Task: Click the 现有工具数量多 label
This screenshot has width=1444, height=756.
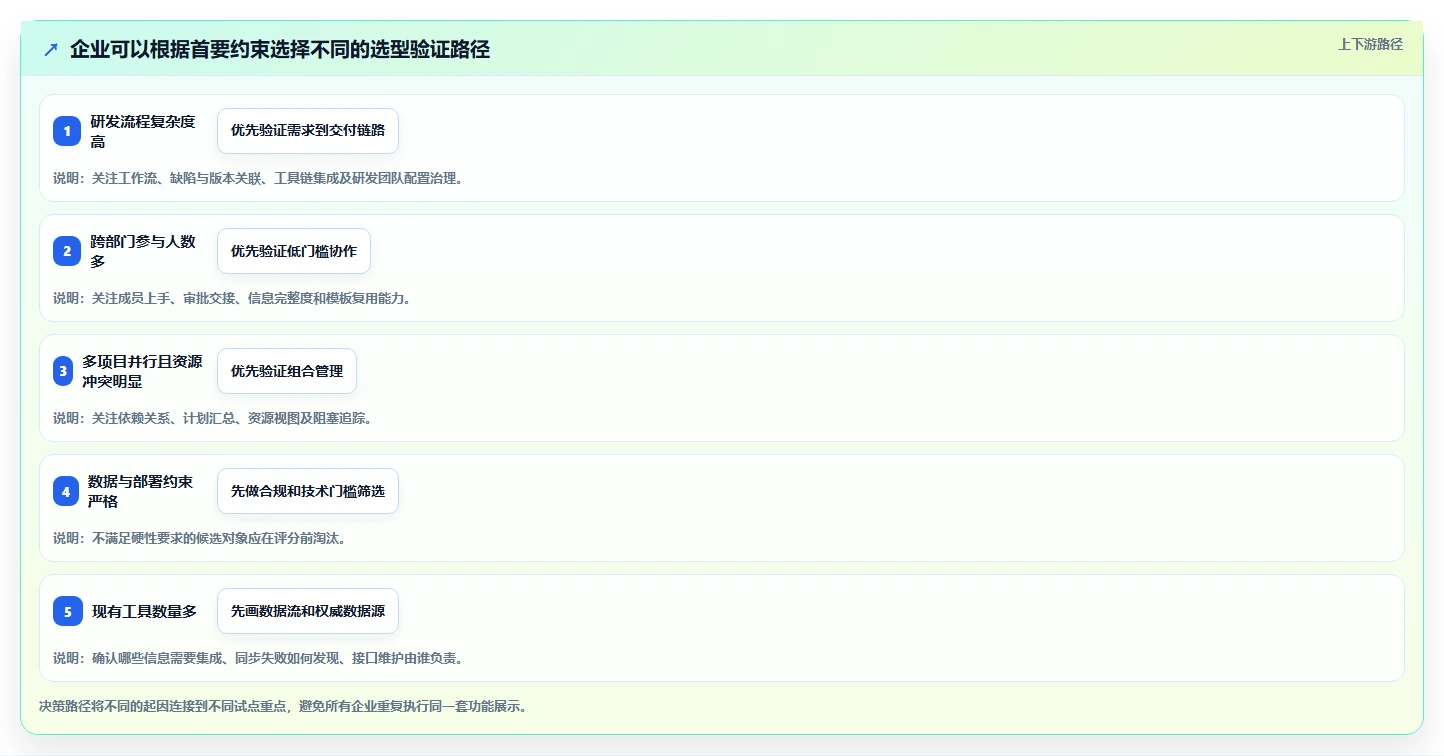Action: (145, 611)
